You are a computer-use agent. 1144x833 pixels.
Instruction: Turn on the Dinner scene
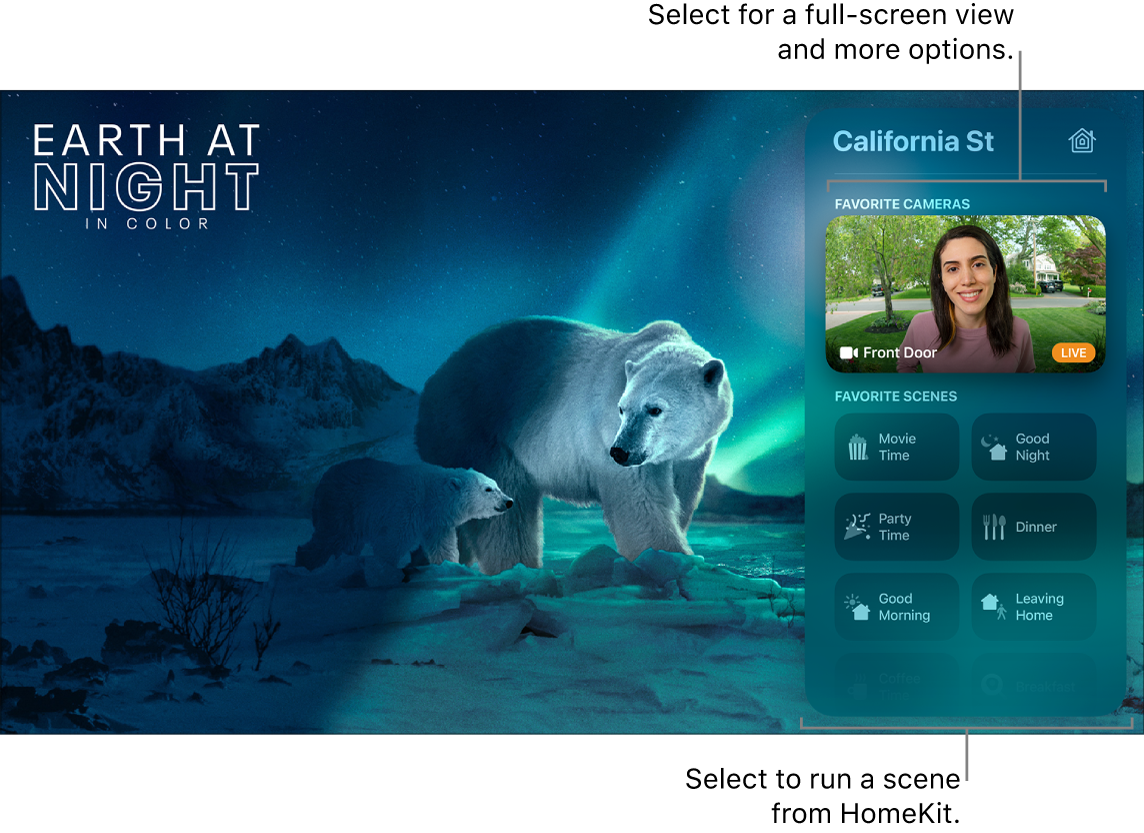tap(1033, 527)
